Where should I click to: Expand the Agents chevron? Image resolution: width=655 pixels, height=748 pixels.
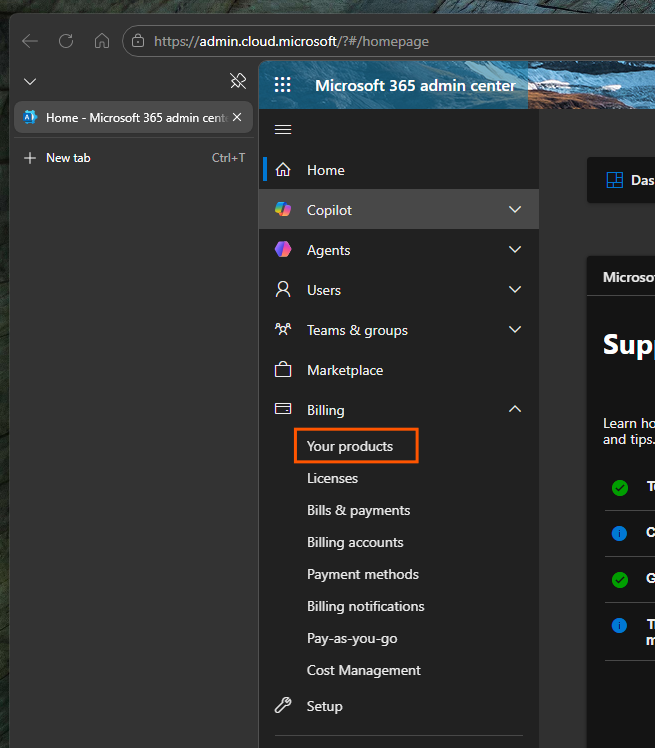(x=515, y=249)
